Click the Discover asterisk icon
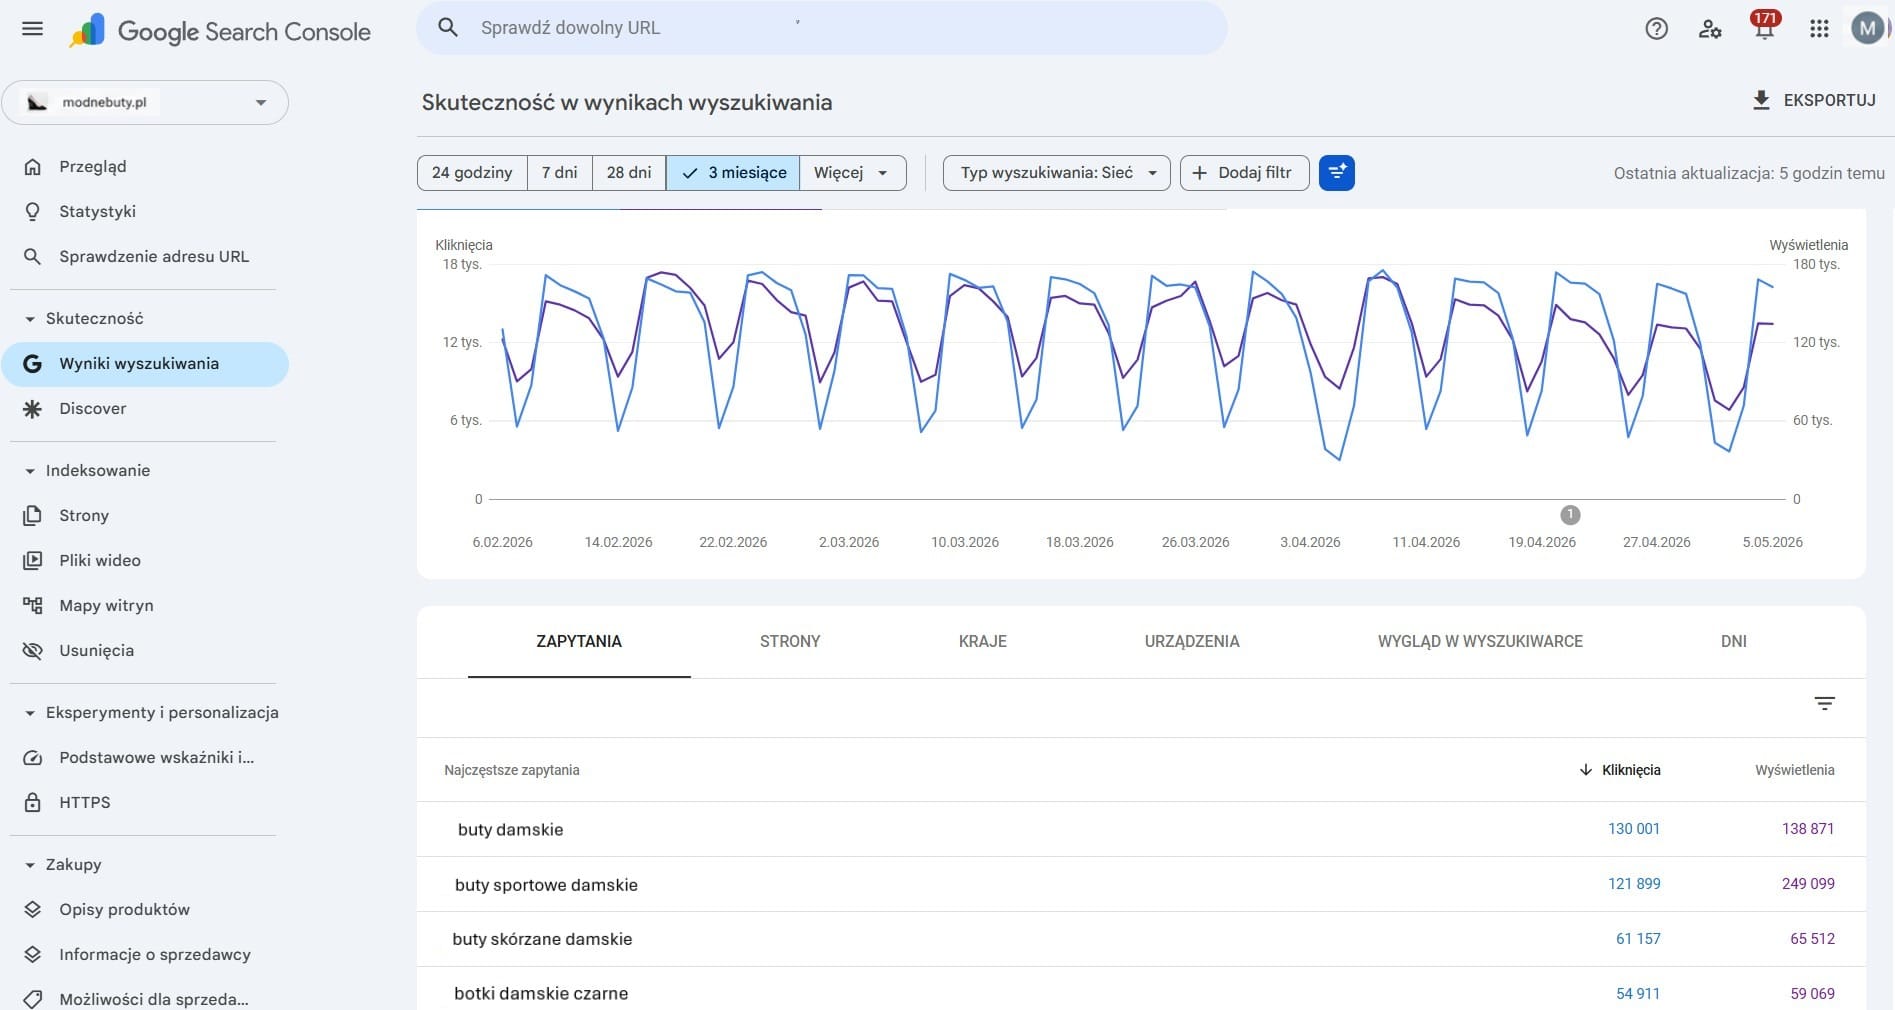 (32, 409)
